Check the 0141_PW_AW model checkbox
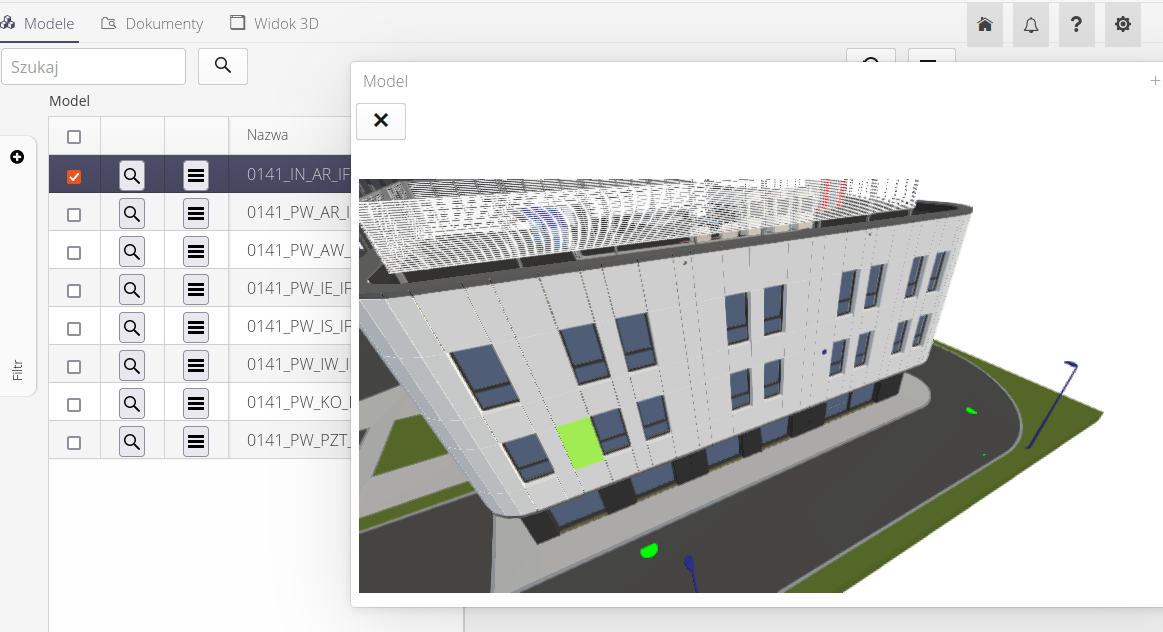Image resolution: width=1163 pixels, height=632 pixels. pos(74,253)
